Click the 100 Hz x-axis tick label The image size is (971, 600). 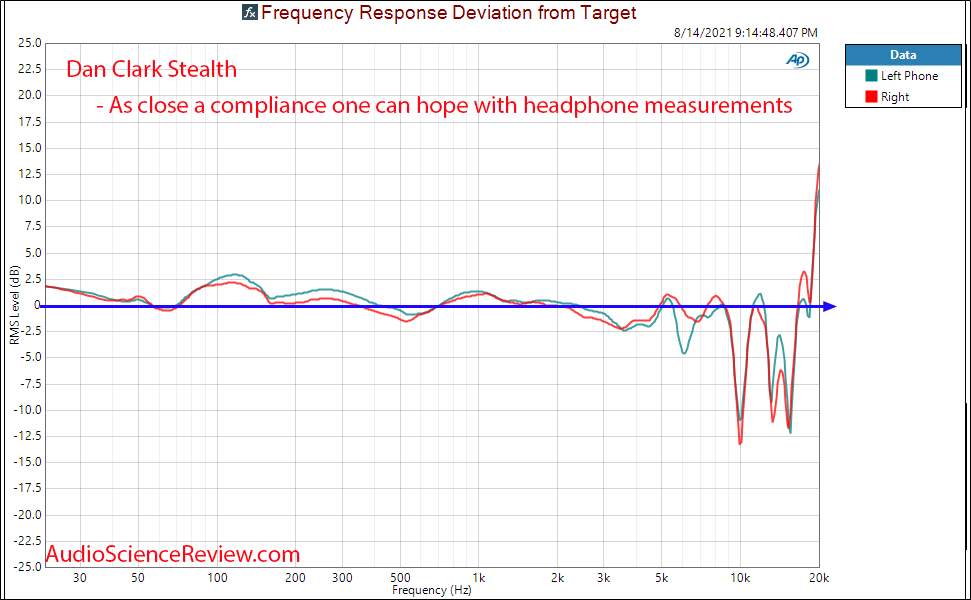point(217,578)
